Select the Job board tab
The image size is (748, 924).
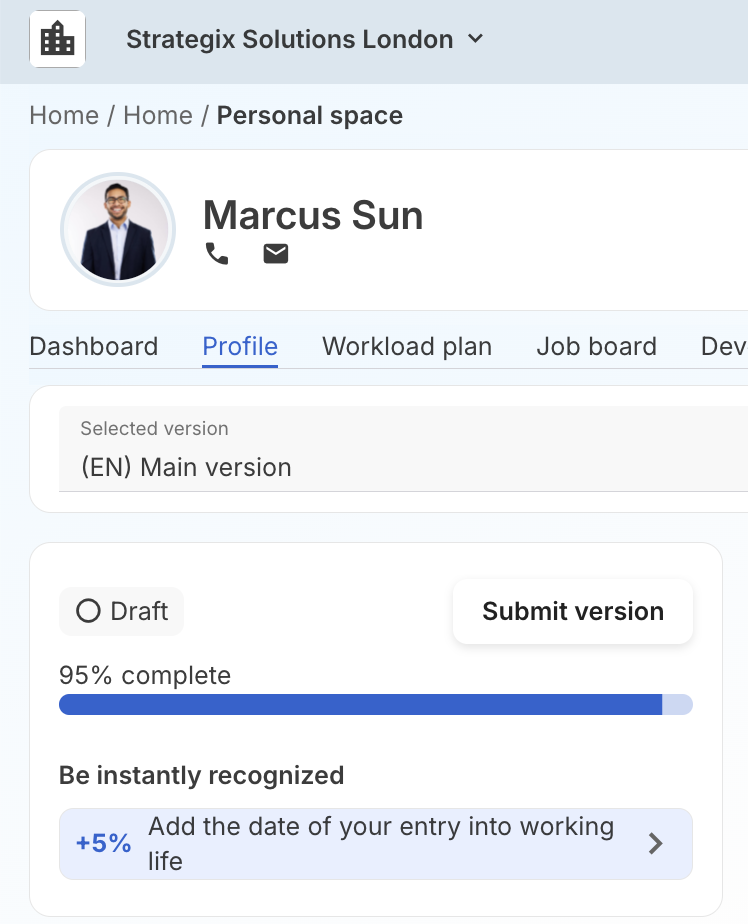tap(596, 346)
